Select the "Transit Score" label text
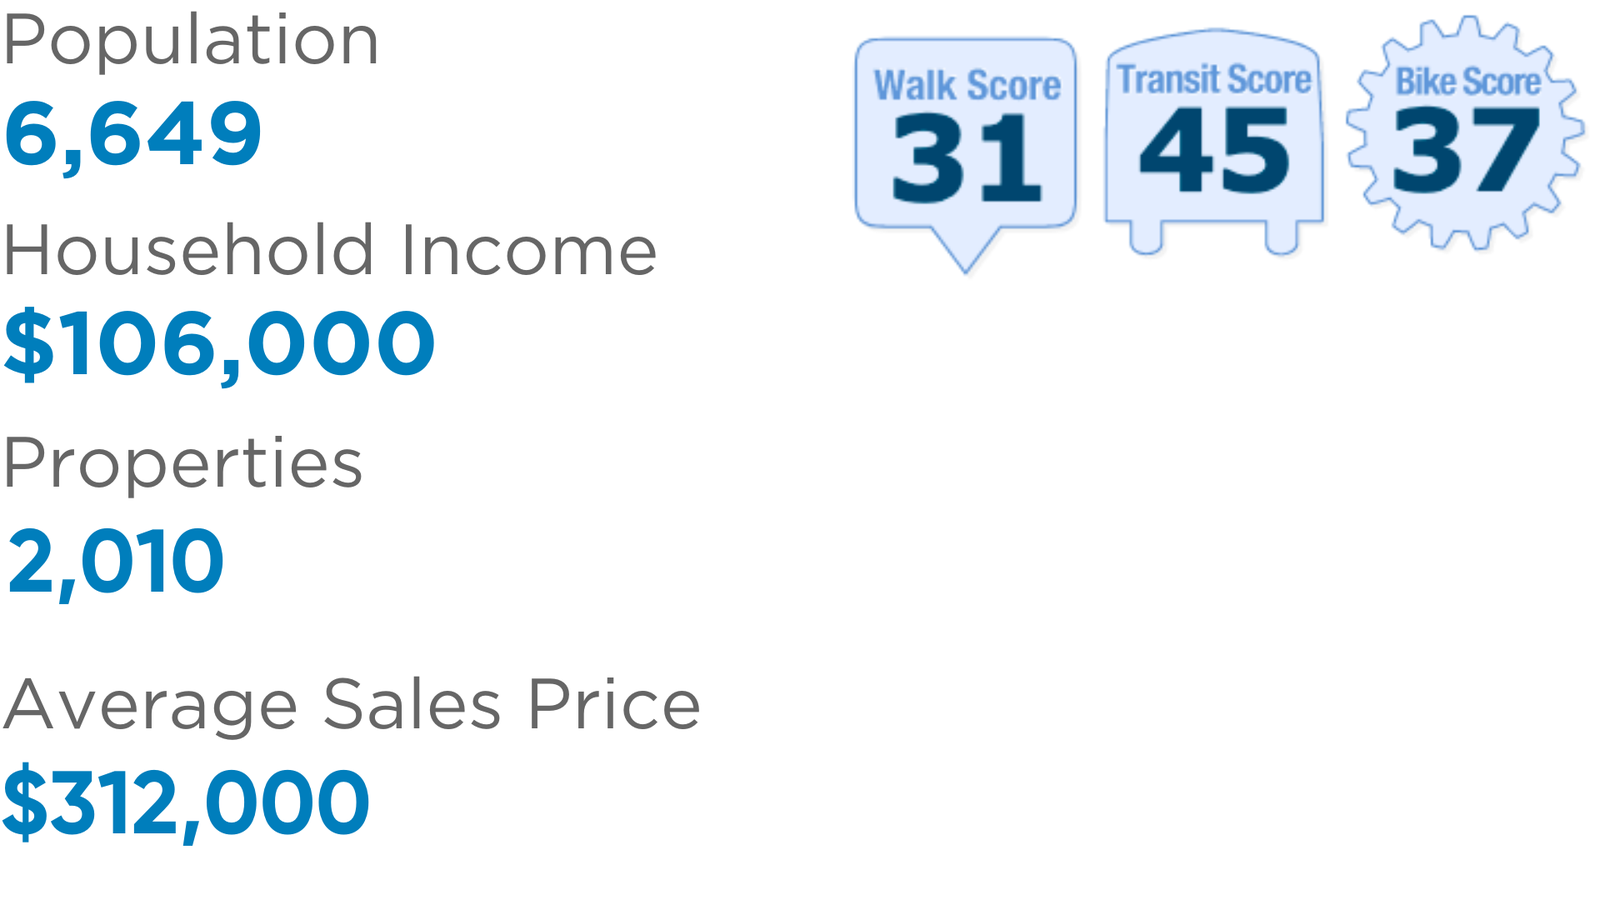The height and width of the screenshot is (900, 1600). click(x=1214, y=80)
